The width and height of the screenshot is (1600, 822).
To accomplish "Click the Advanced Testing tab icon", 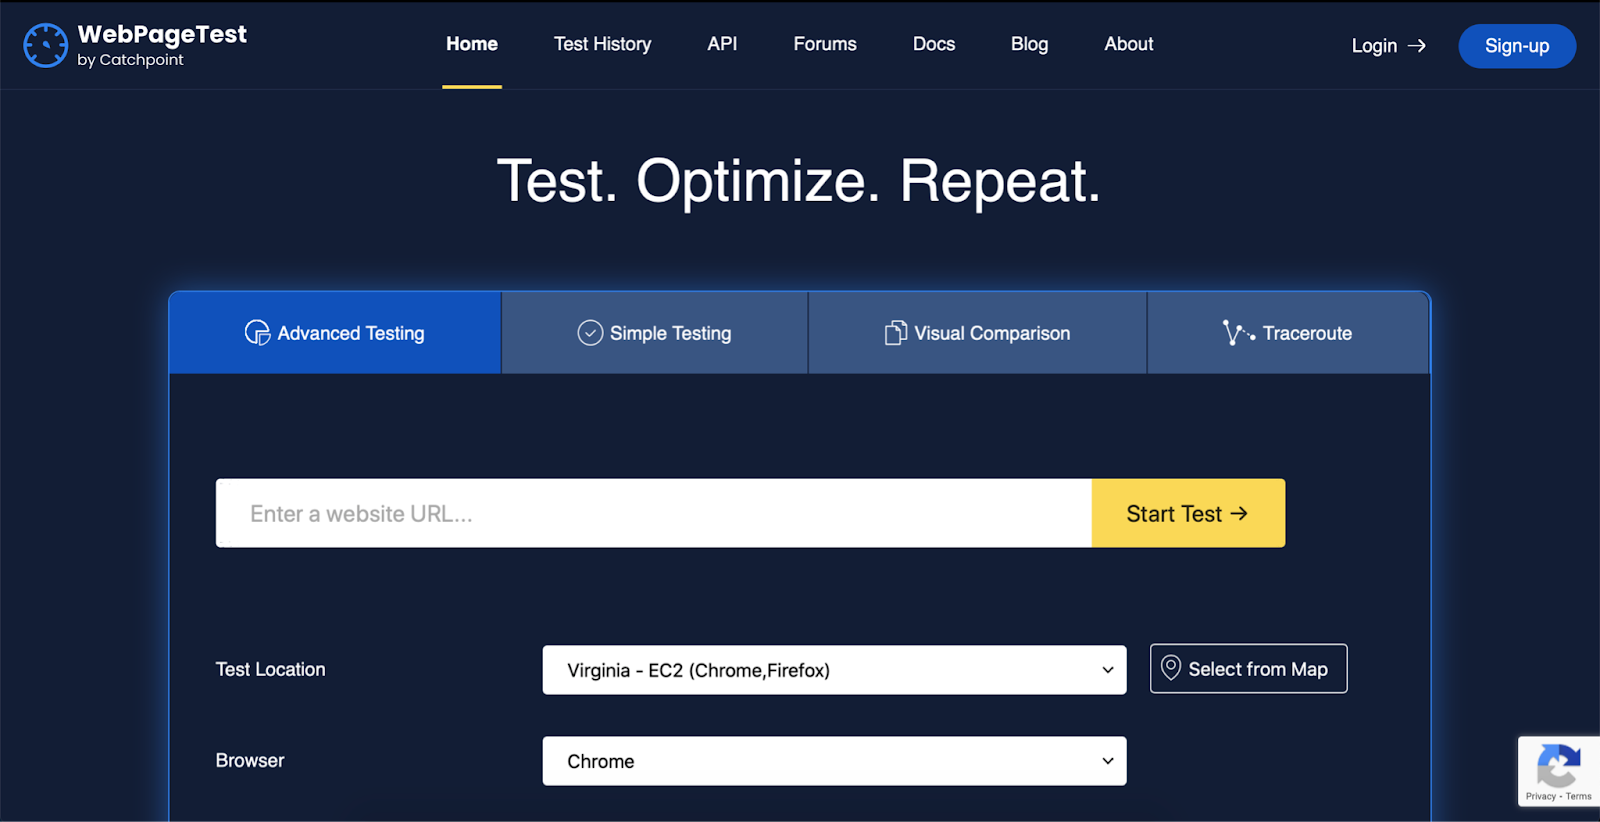I will pyautogui.click(x=257, y=333).
